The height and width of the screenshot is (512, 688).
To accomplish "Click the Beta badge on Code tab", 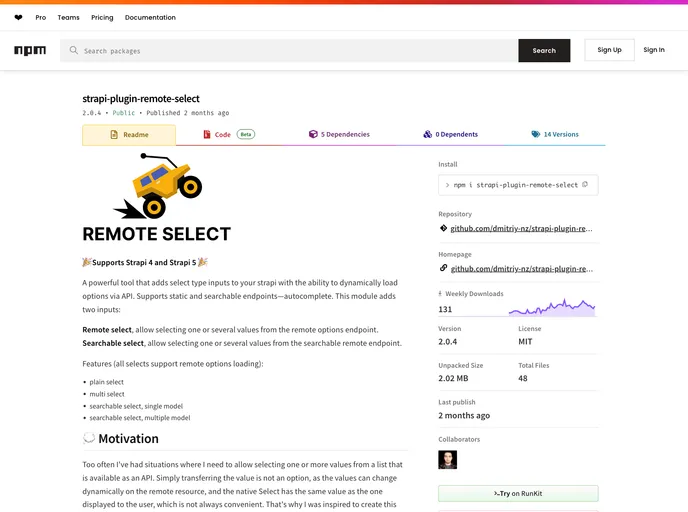I will point(246,134).
